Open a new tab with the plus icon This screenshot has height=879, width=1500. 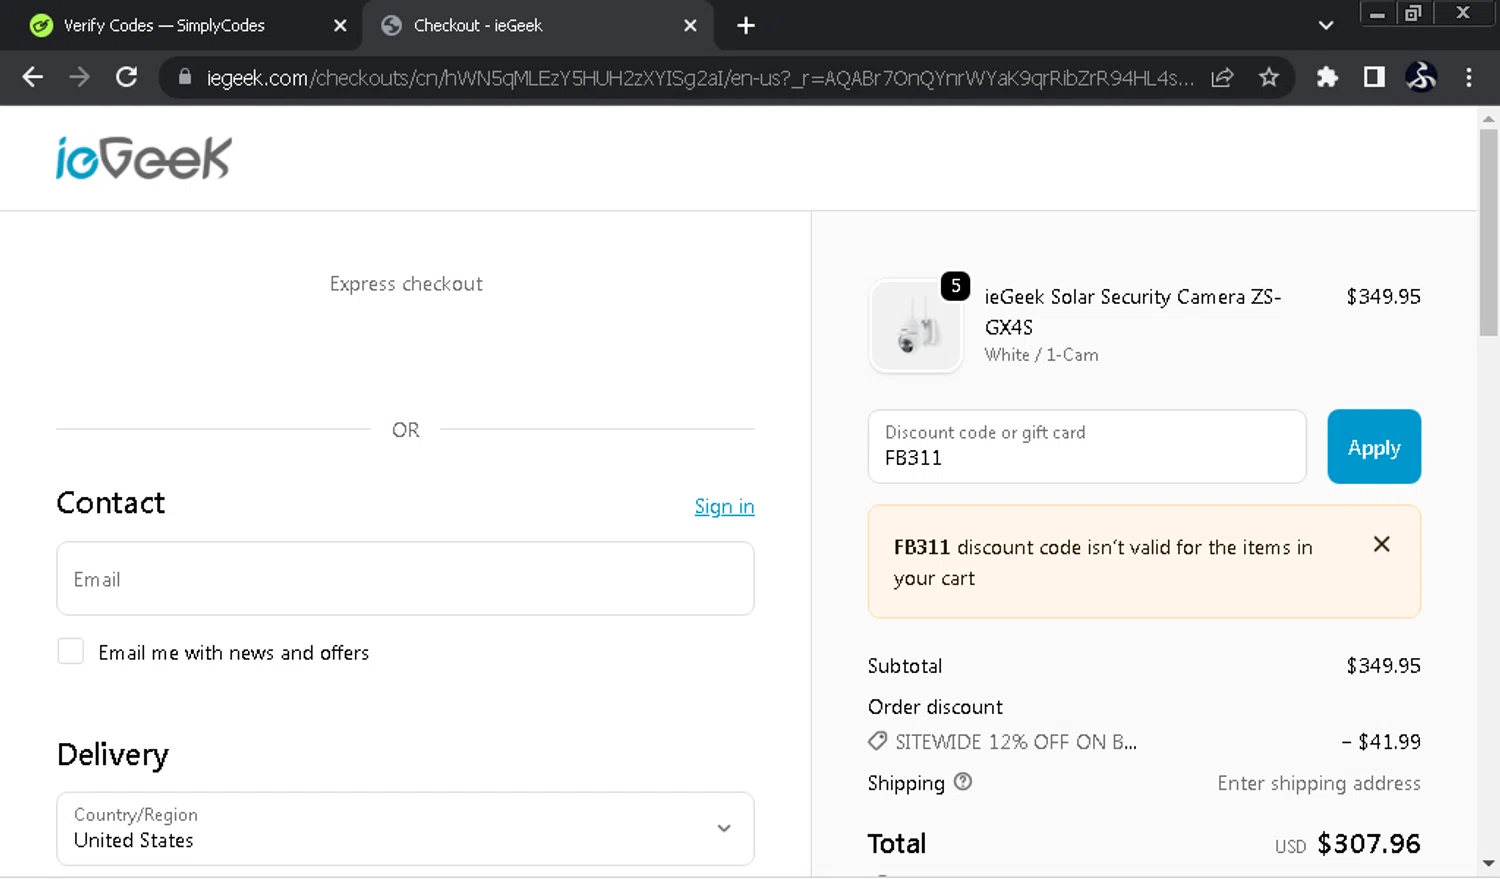point(746,26)
